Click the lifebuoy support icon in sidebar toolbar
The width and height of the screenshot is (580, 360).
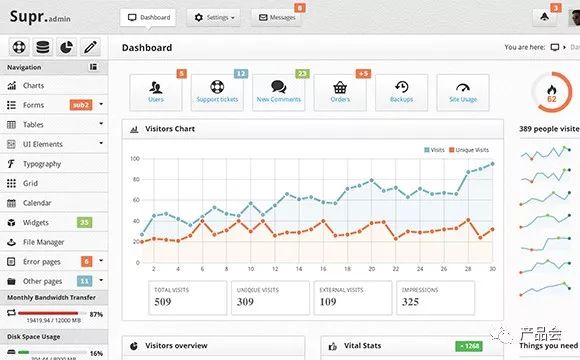coord(19,47)
